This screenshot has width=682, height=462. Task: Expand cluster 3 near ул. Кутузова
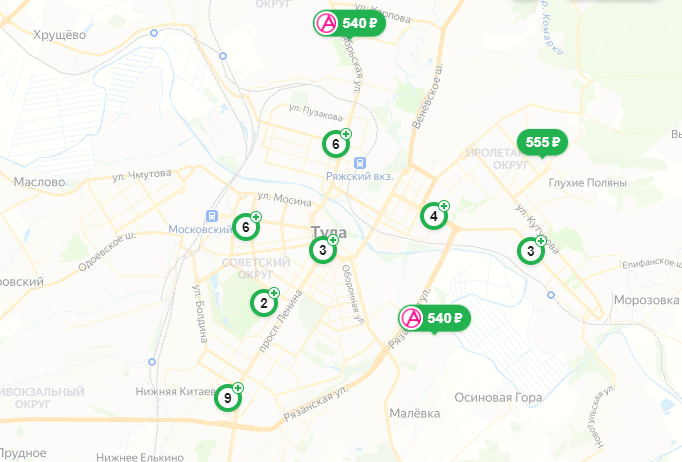(x=531, y=251)
